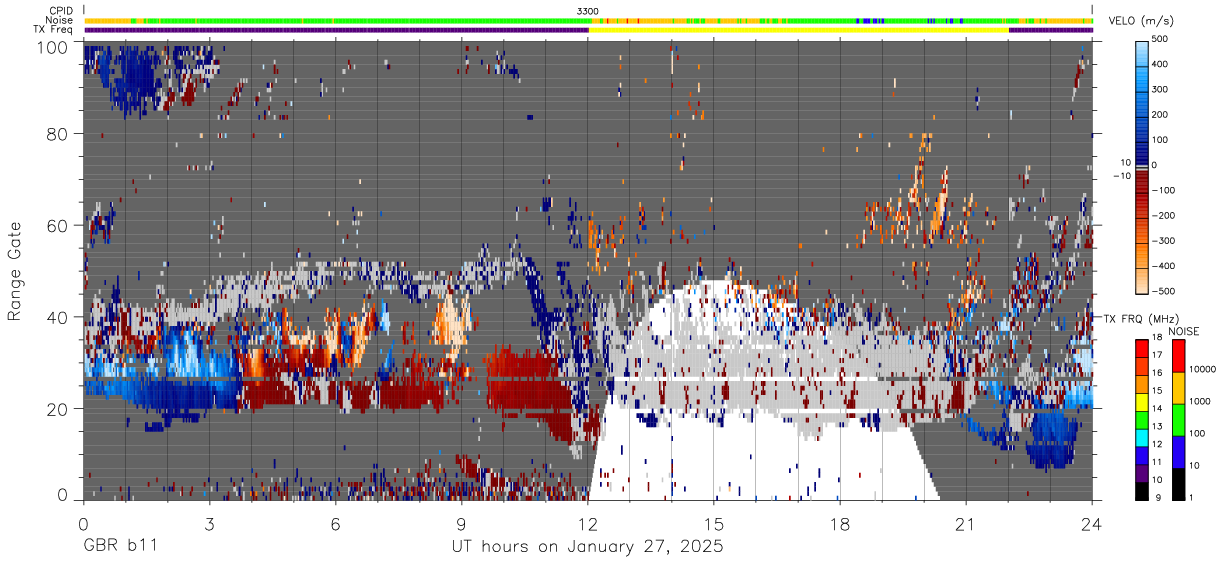Click the cyan segment of the TX FRQ colorbar
This screenshot has height=567, width=1228.
click(1143, 440)
